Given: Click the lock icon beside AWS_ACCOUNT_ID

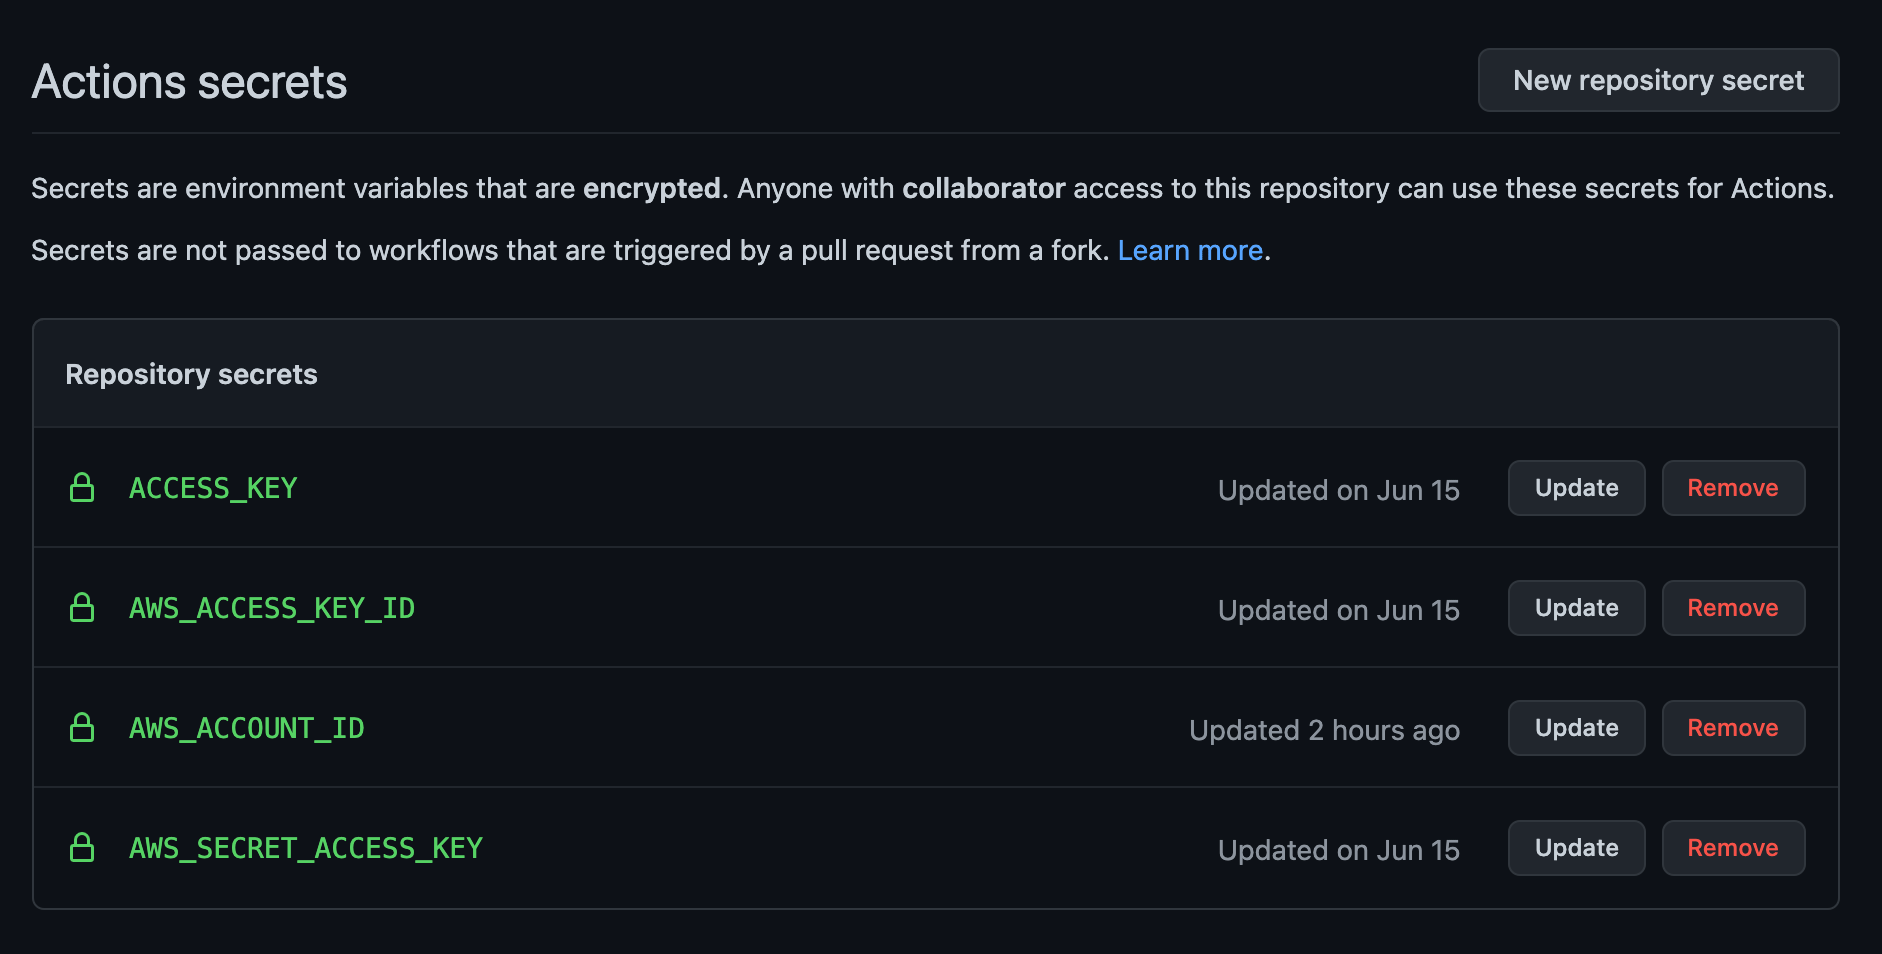Looking at the screenshot, I should pyautogui.click(x=82, y=728).
